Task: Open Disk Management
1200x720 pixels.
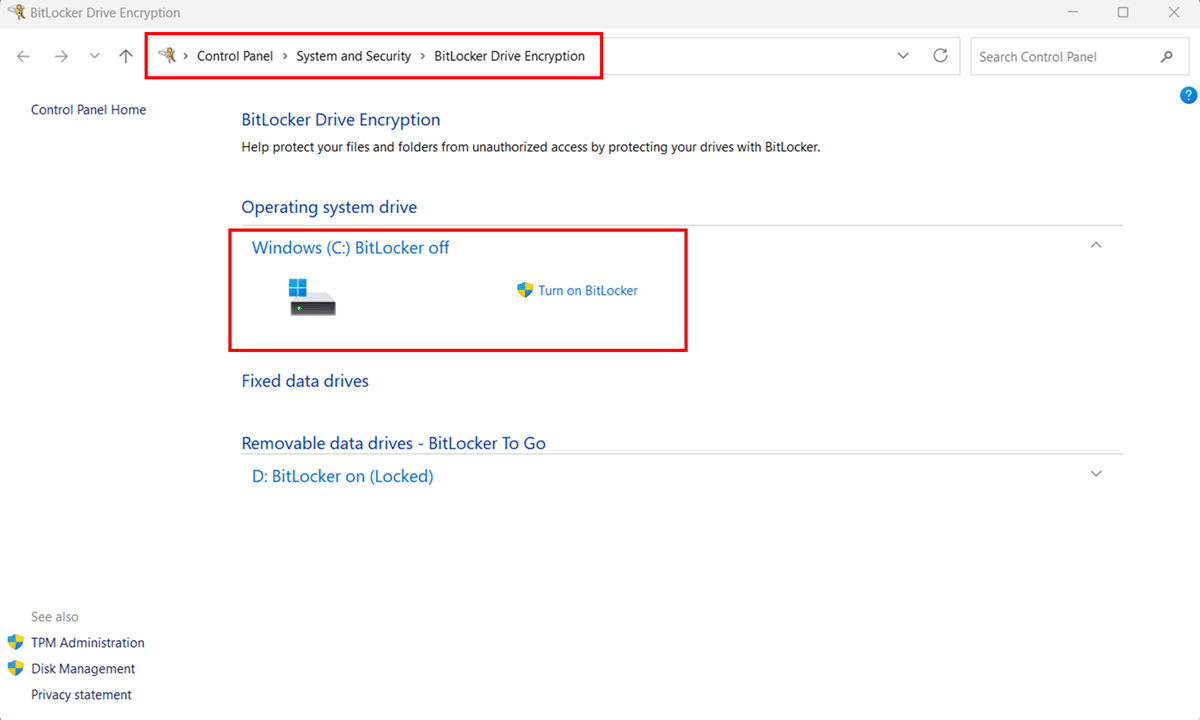Action: (82, 669)
